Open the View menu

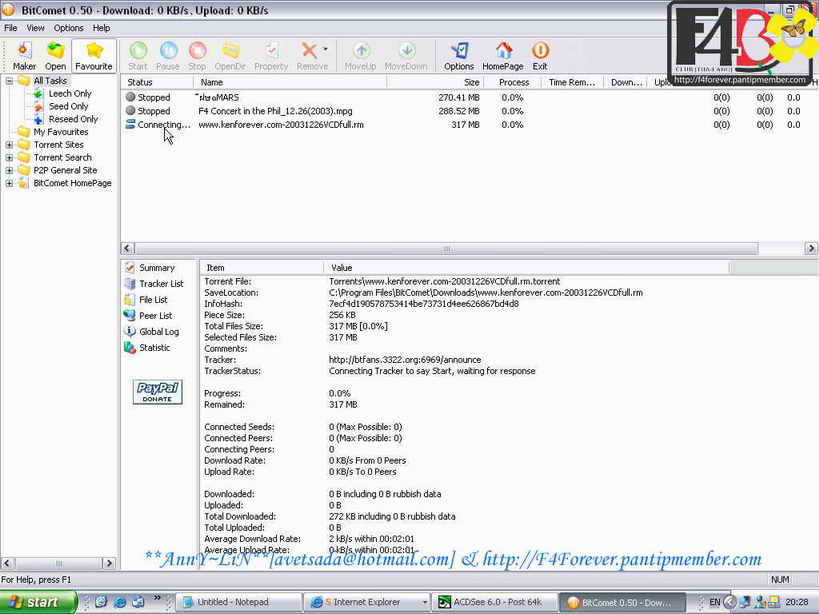pos(36,28)
